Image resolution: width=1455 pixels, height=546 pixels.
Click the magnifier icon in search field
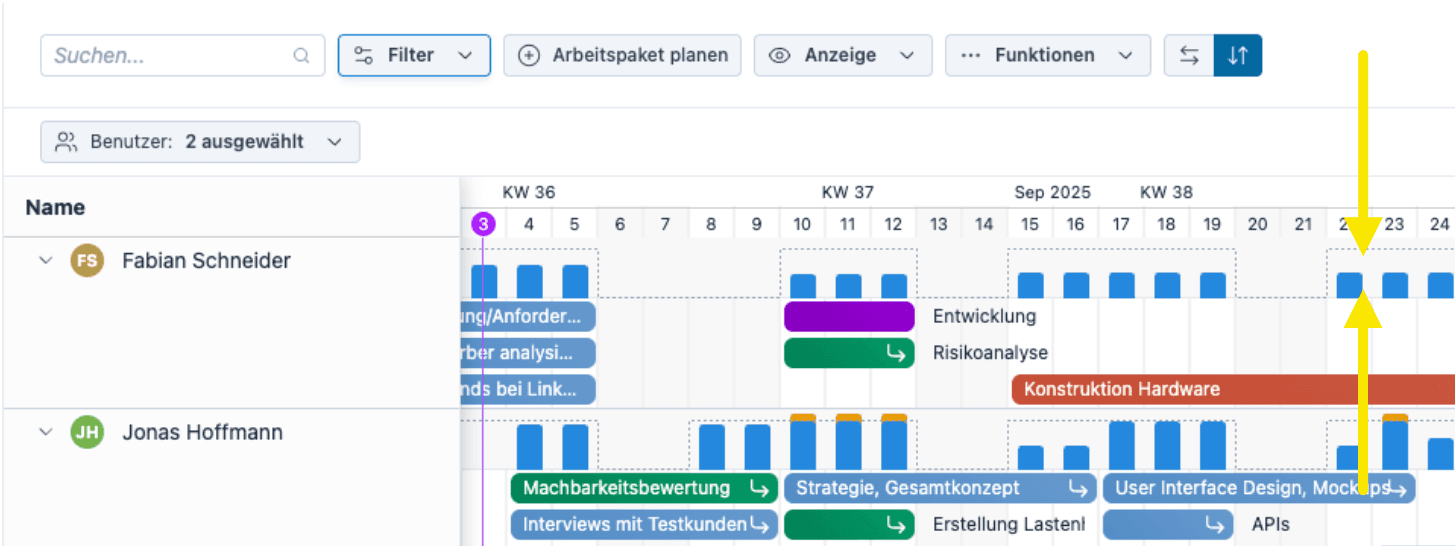[x=301, y=56]
